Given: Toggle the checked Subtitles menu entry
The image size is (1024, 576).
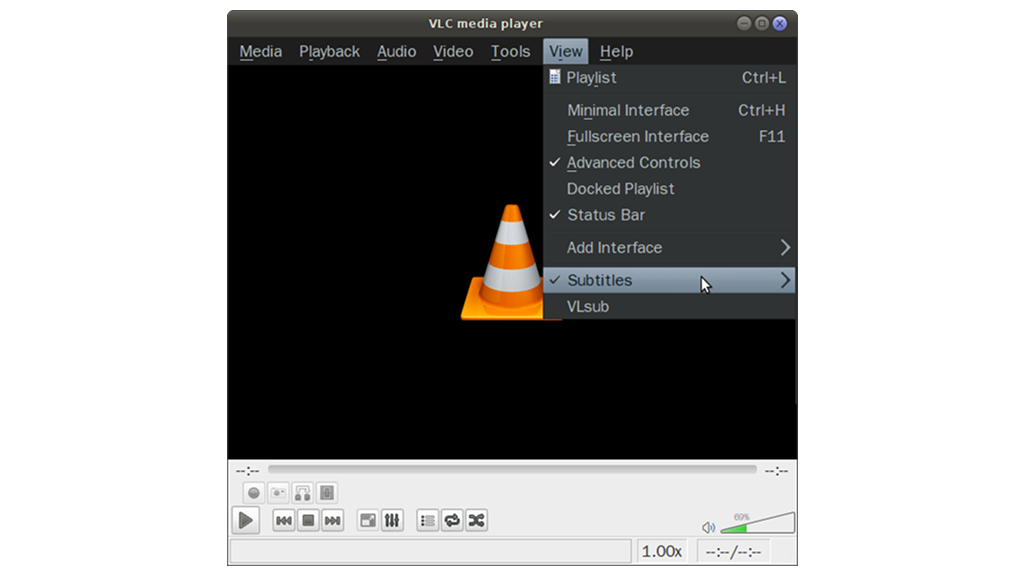Looking at the screenshot, I should click(599, 281).
